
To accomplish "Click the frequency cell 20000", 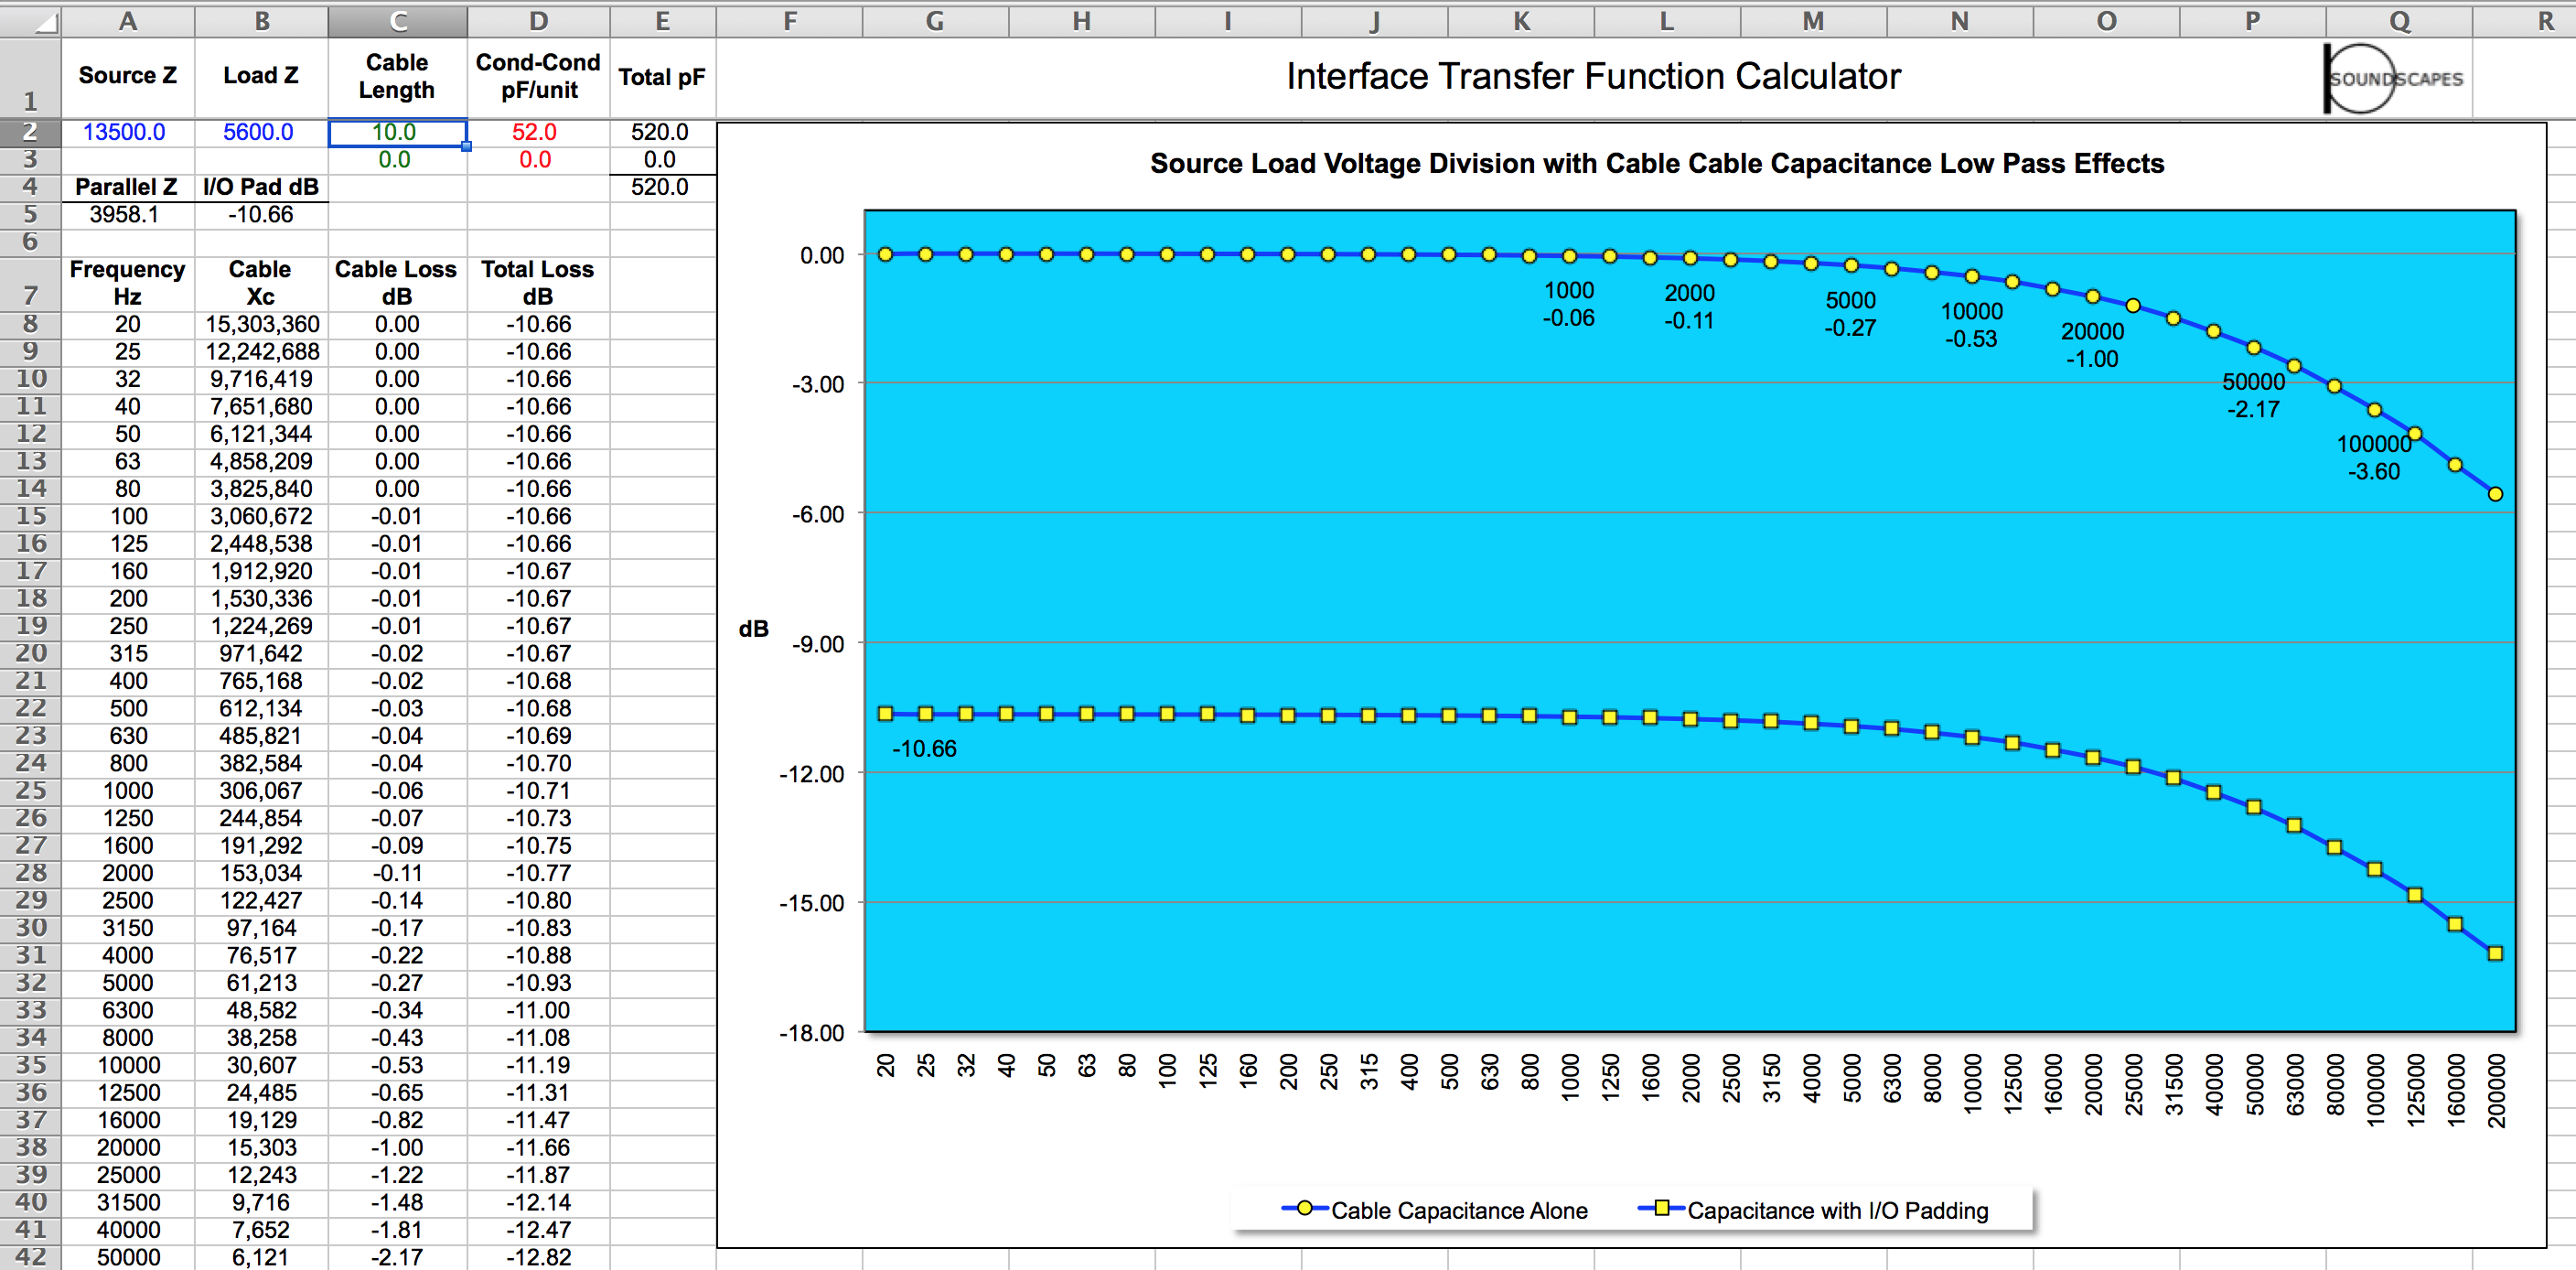I will click(128, 1148).
